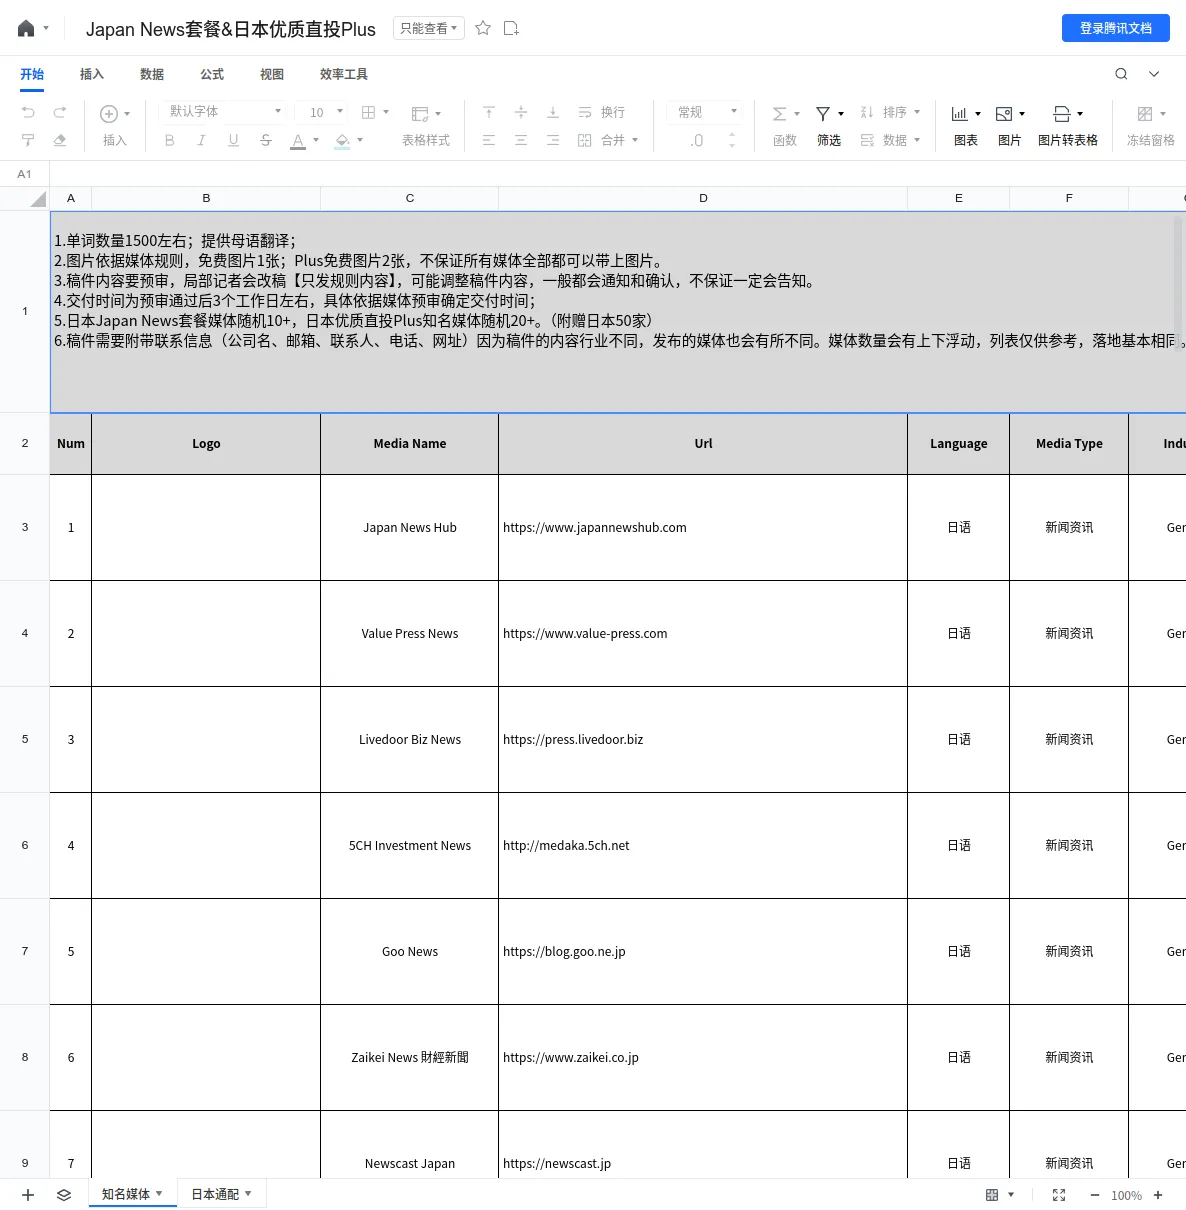Click the decimal places .0 control
The image size is (1186, 1210).
(x=697, y=141)
